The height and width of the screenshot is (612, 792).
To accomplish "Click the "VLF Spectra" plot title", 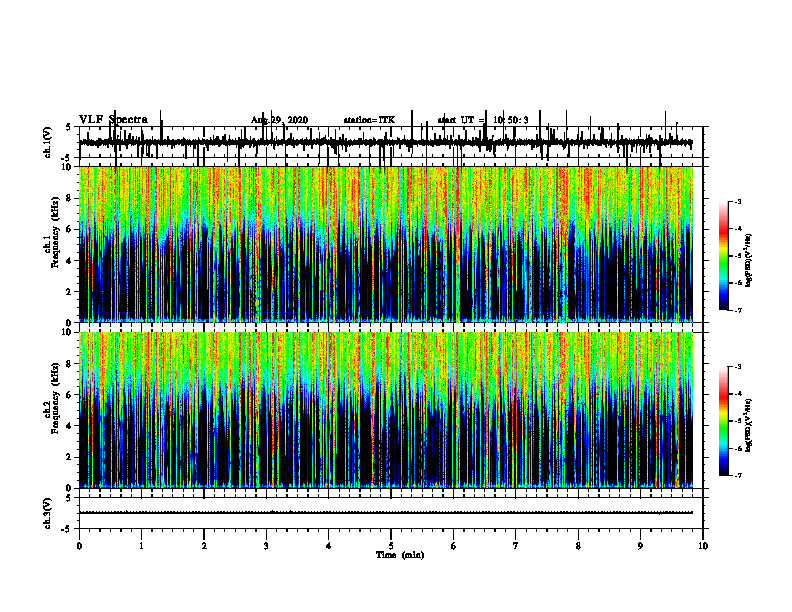I will [113, 120].
